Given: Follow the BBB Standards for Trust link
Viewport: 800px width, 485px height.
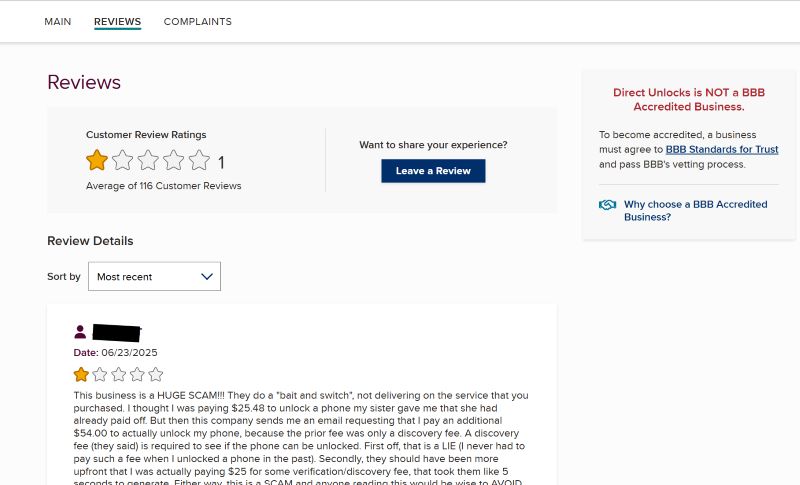Looking at the screenshot, I should coord(722,150).
